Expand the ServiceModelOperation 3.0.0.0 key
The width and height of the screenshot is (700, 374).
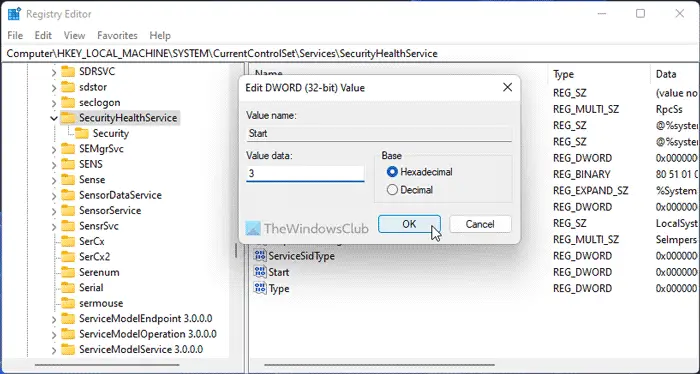(x=54, y=334)
